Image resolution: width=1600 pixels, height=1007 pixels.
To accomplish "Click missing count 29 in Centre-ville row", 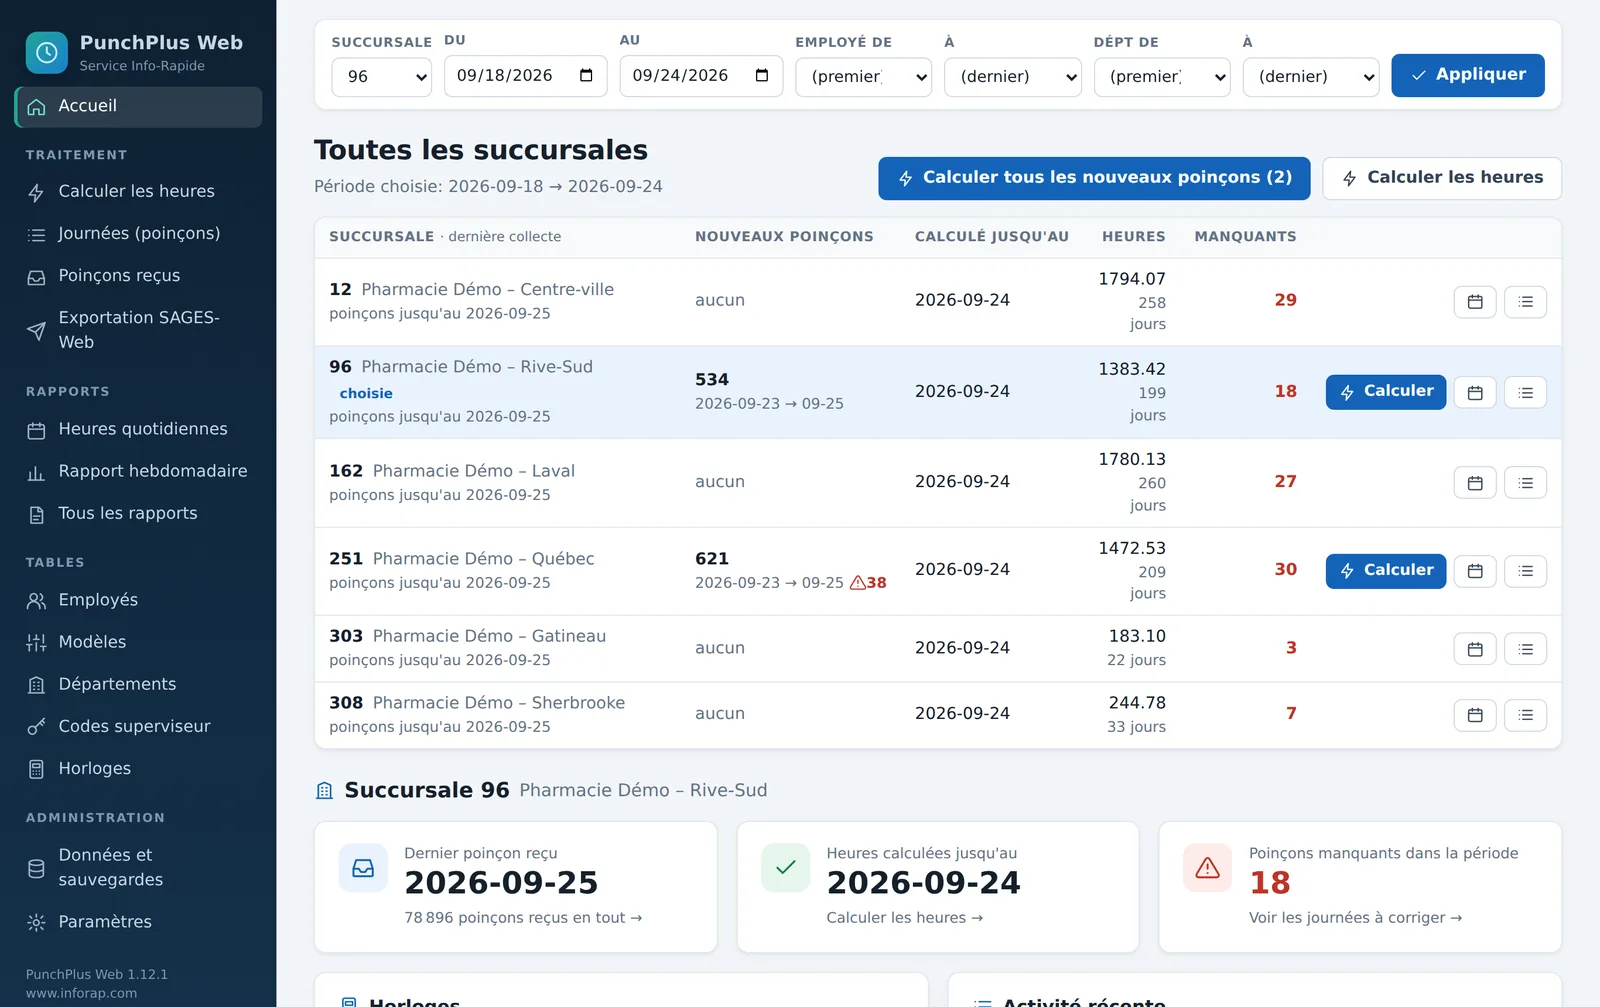I will click(x=1285, y=300).
